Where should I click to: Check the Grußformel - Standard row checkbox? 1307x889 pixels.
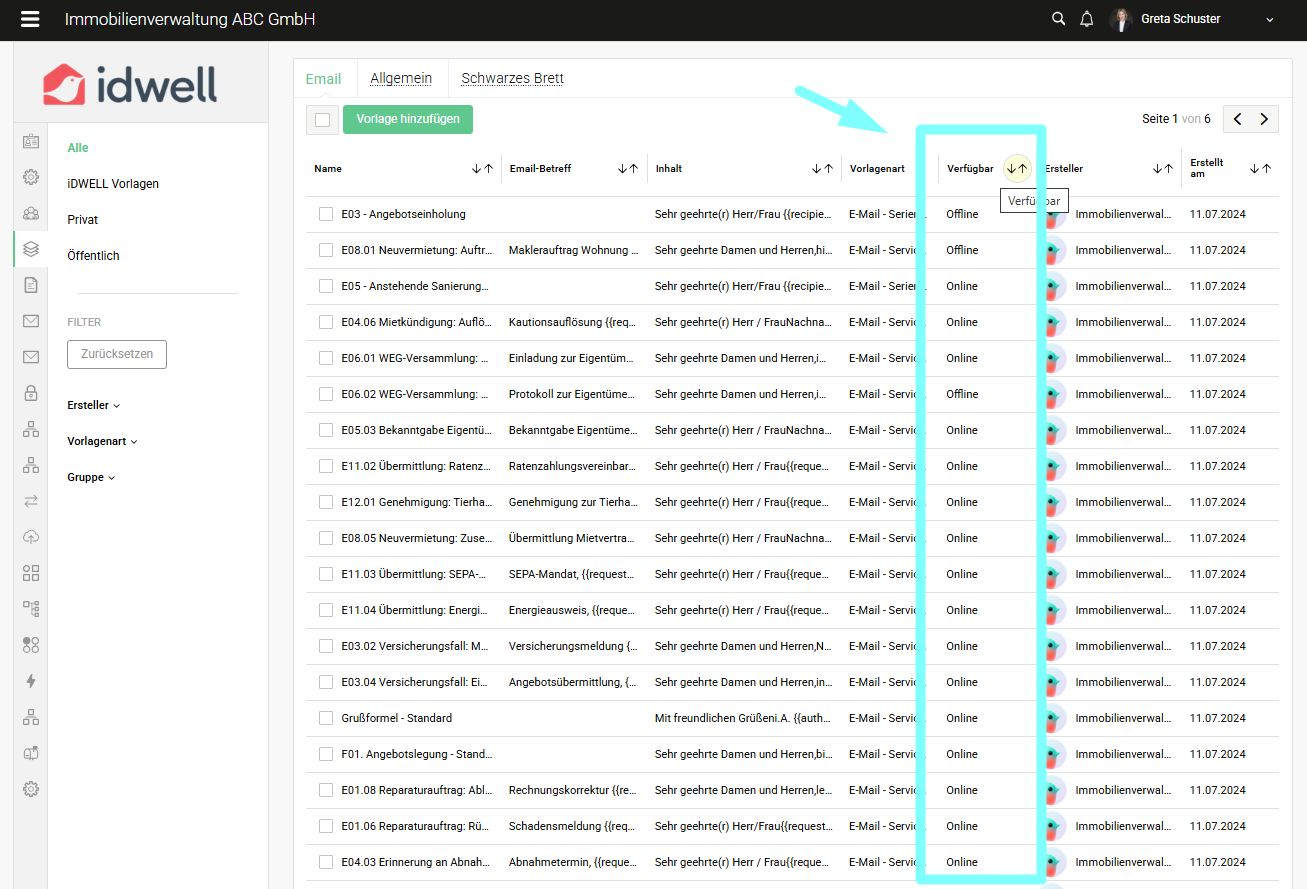326,718
